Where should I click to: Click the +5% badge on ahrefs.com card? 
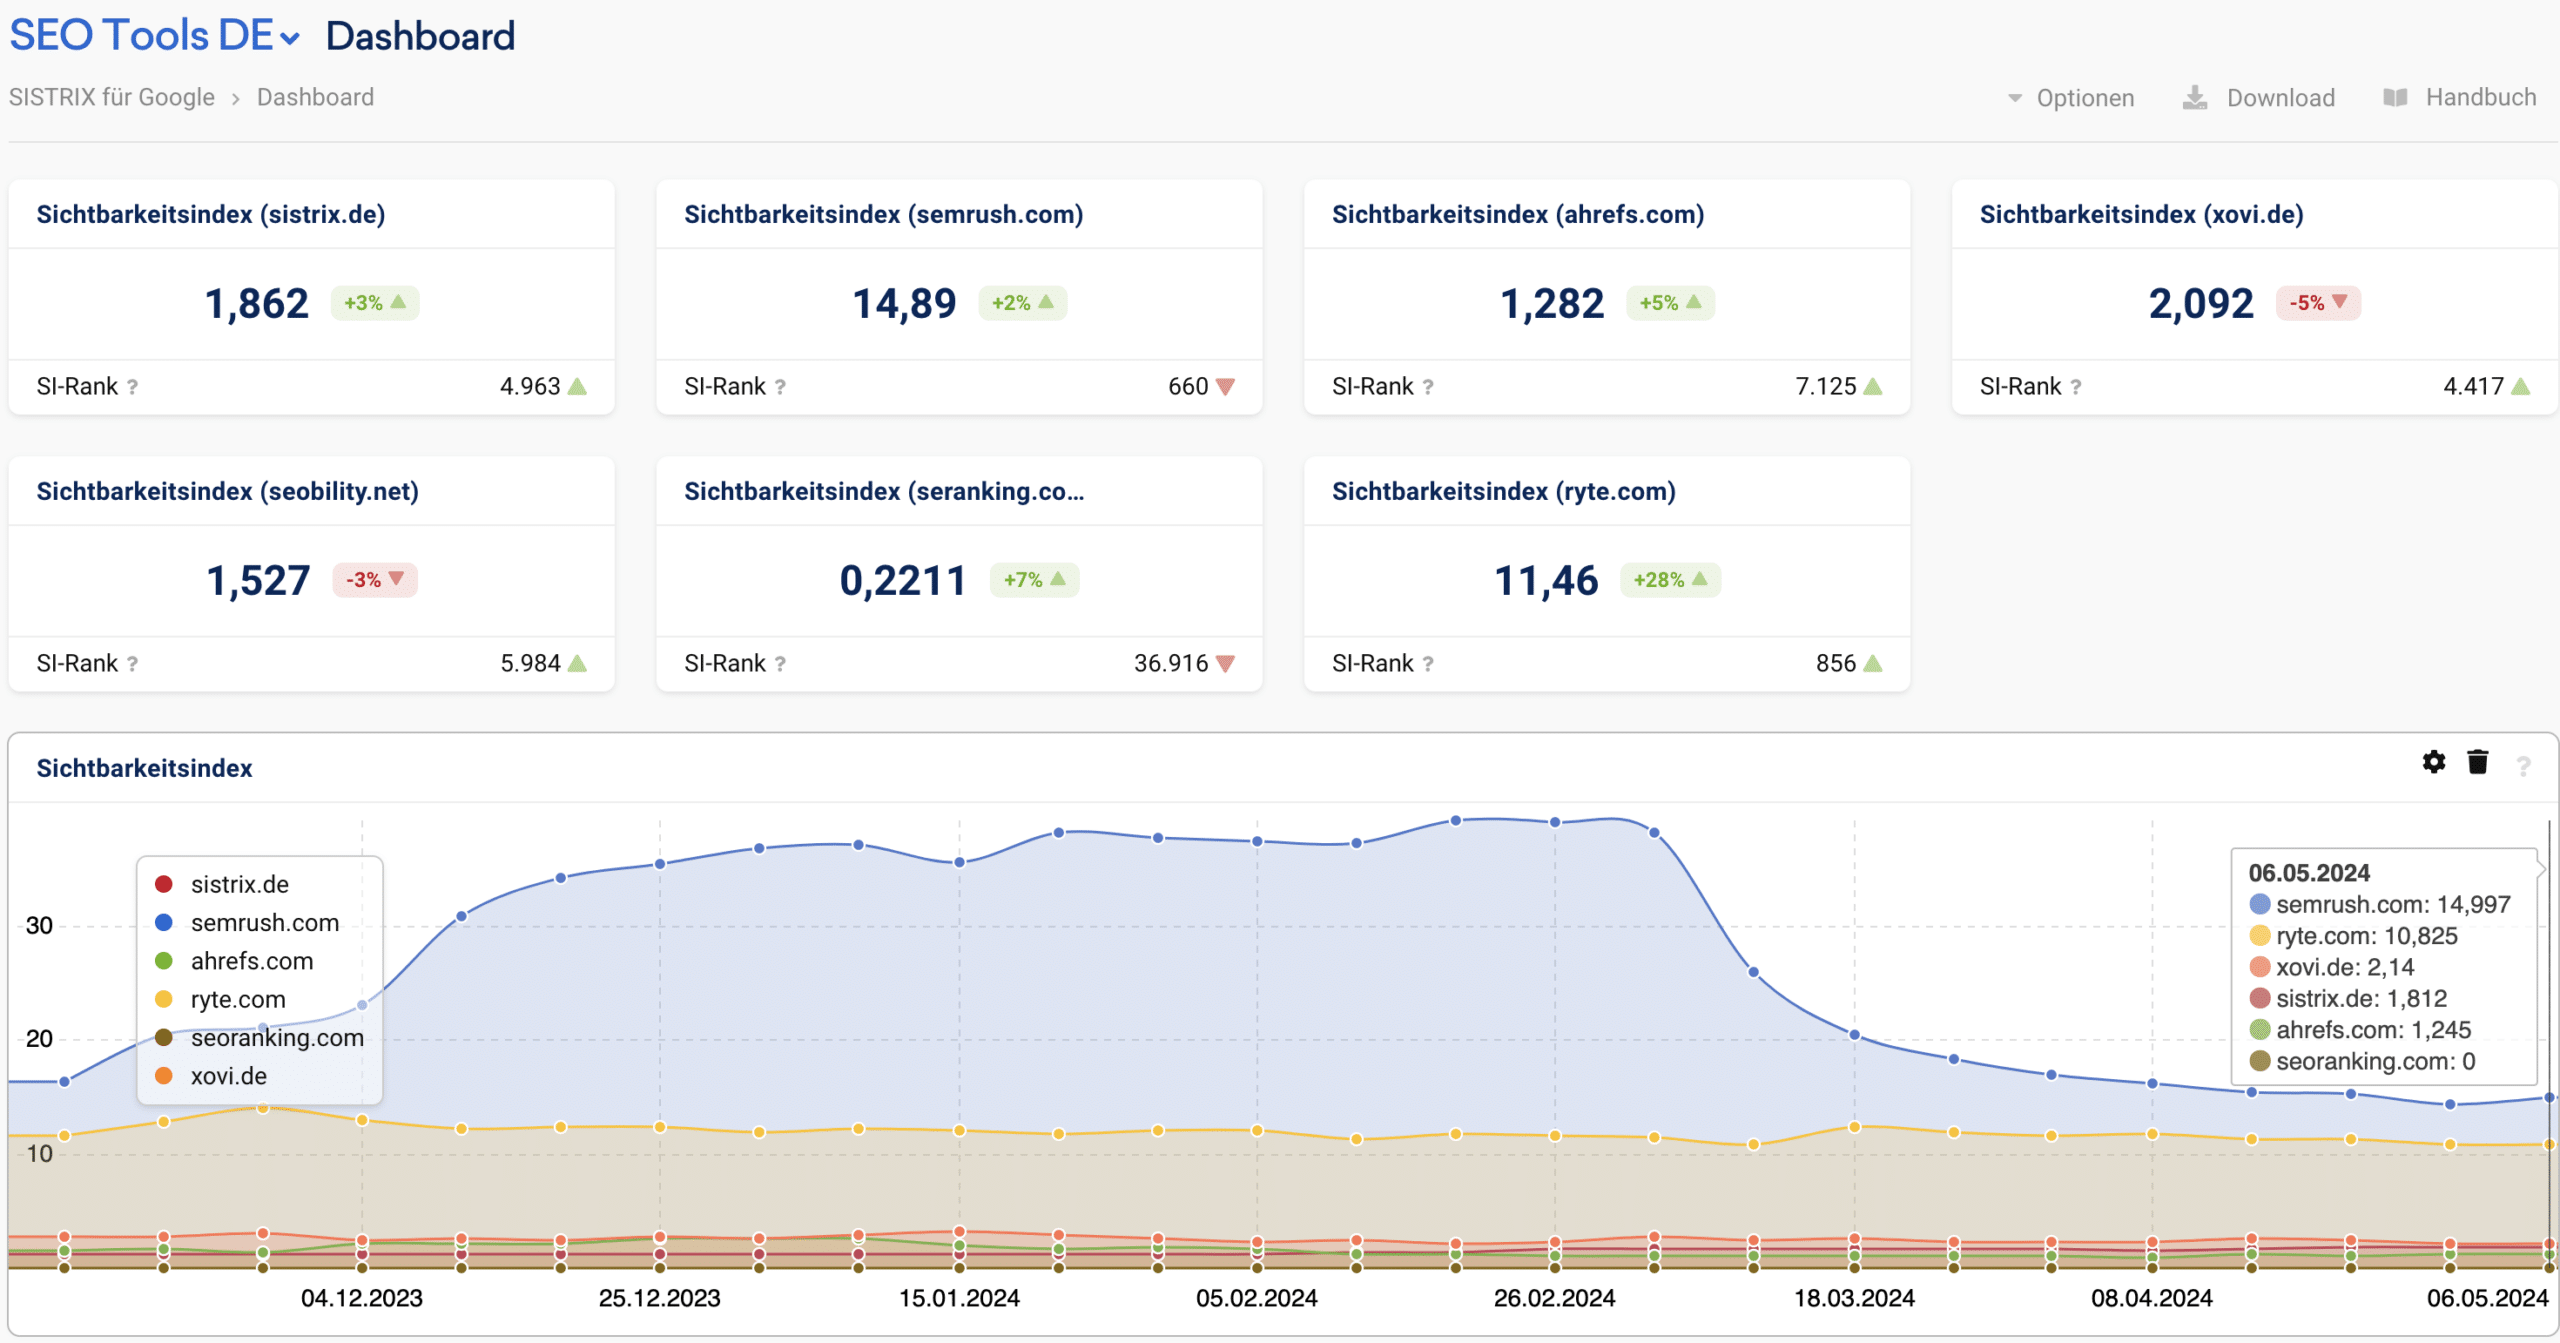[x=1671, y=303]
